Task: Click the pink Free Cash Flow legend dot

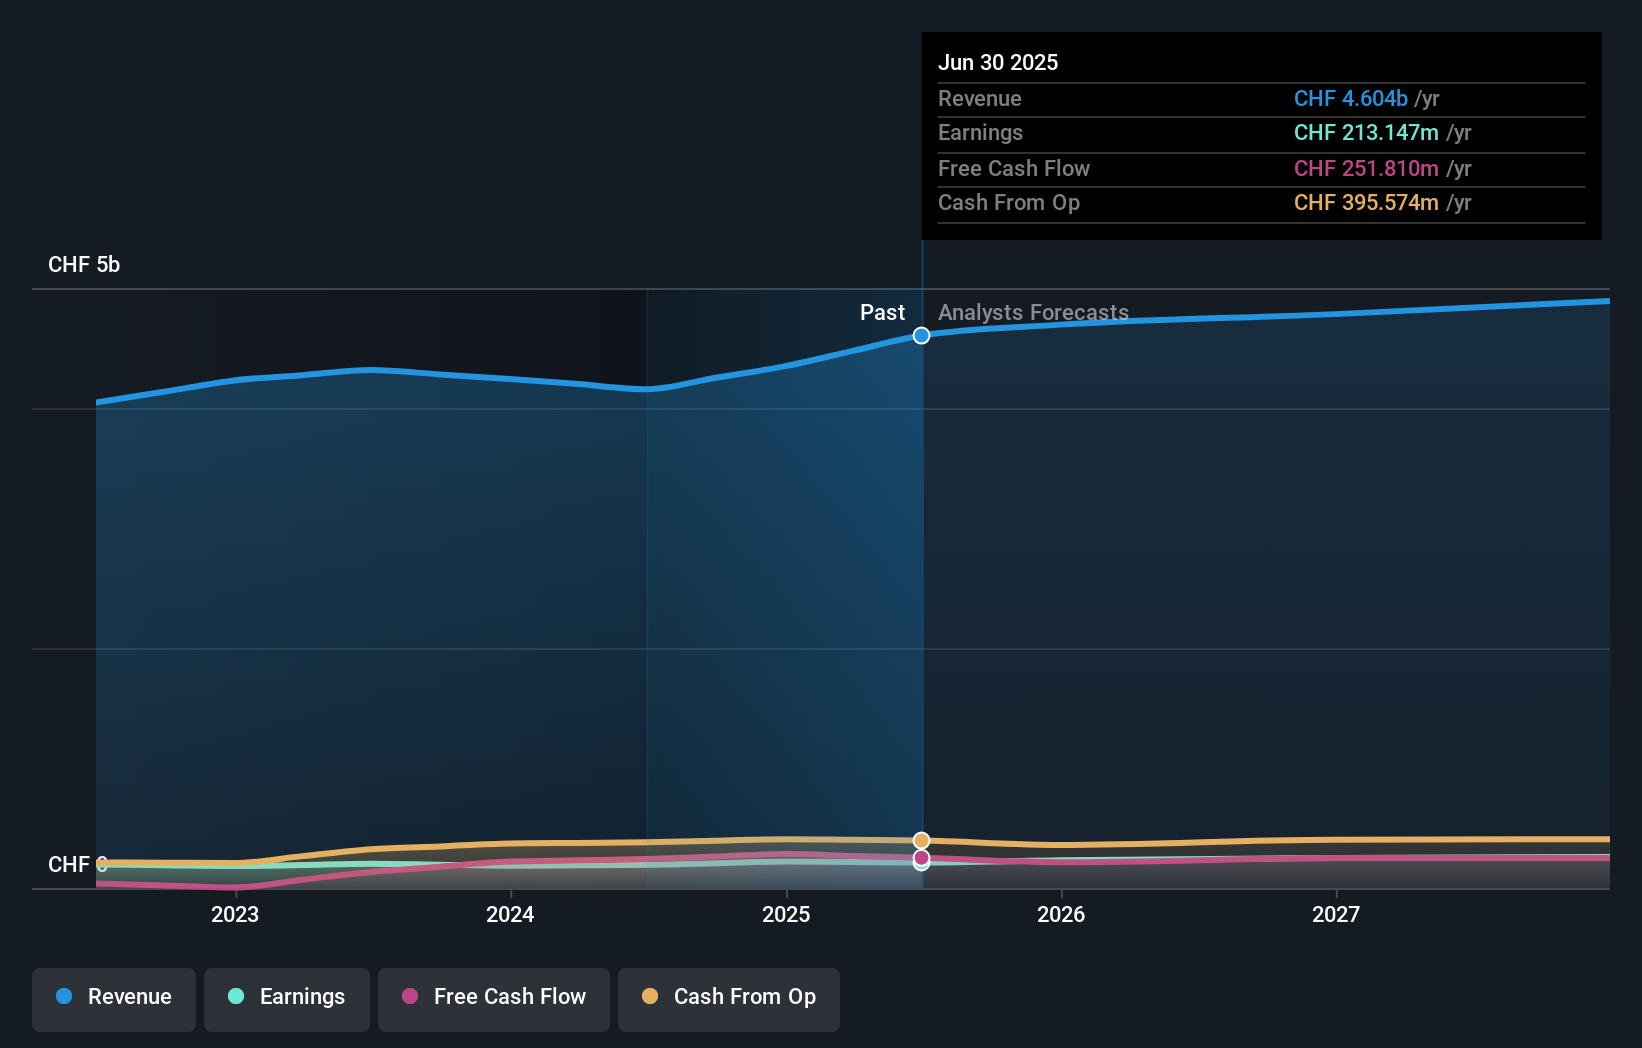Action: tap(408, 997)
